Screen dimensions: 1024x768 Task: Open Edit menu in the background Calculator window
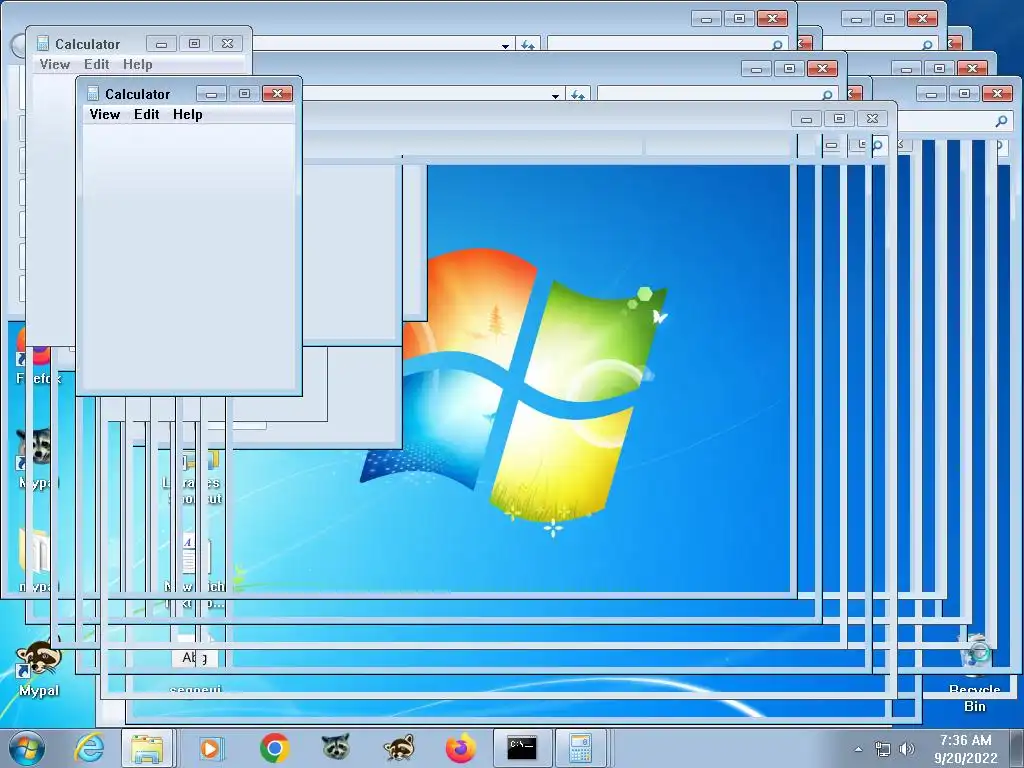[x=96, y=64]
